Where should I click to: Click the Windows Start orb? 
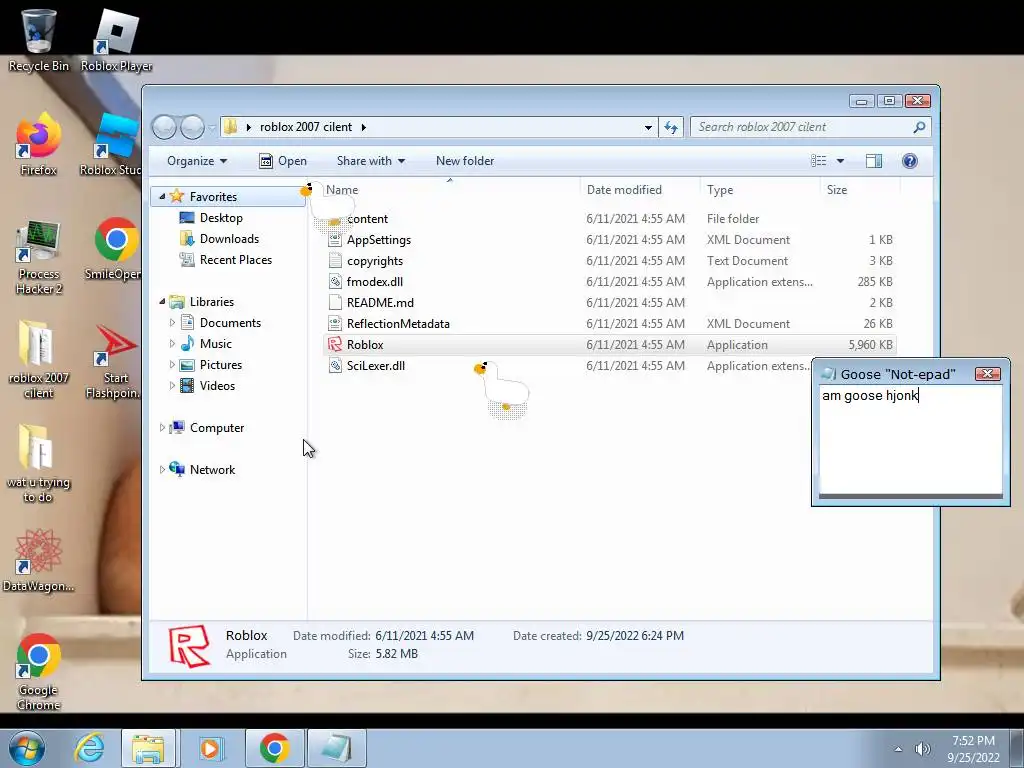tap(27, 748)
